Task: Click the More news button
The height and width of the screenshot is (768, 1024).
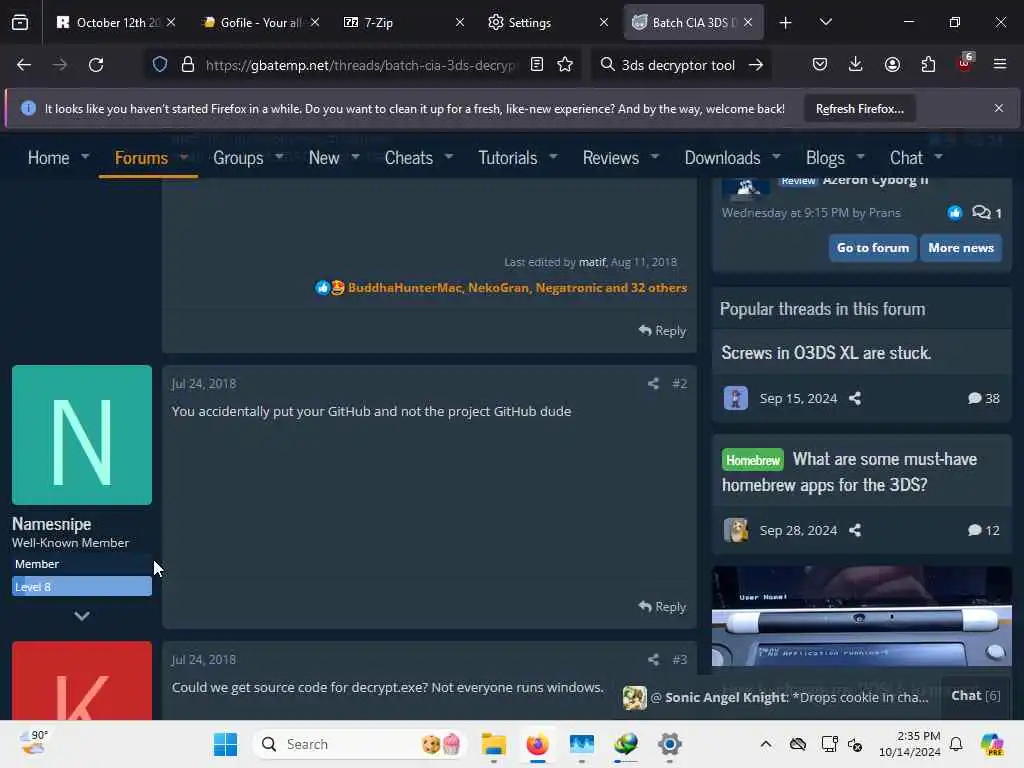Action: (961, 248)
